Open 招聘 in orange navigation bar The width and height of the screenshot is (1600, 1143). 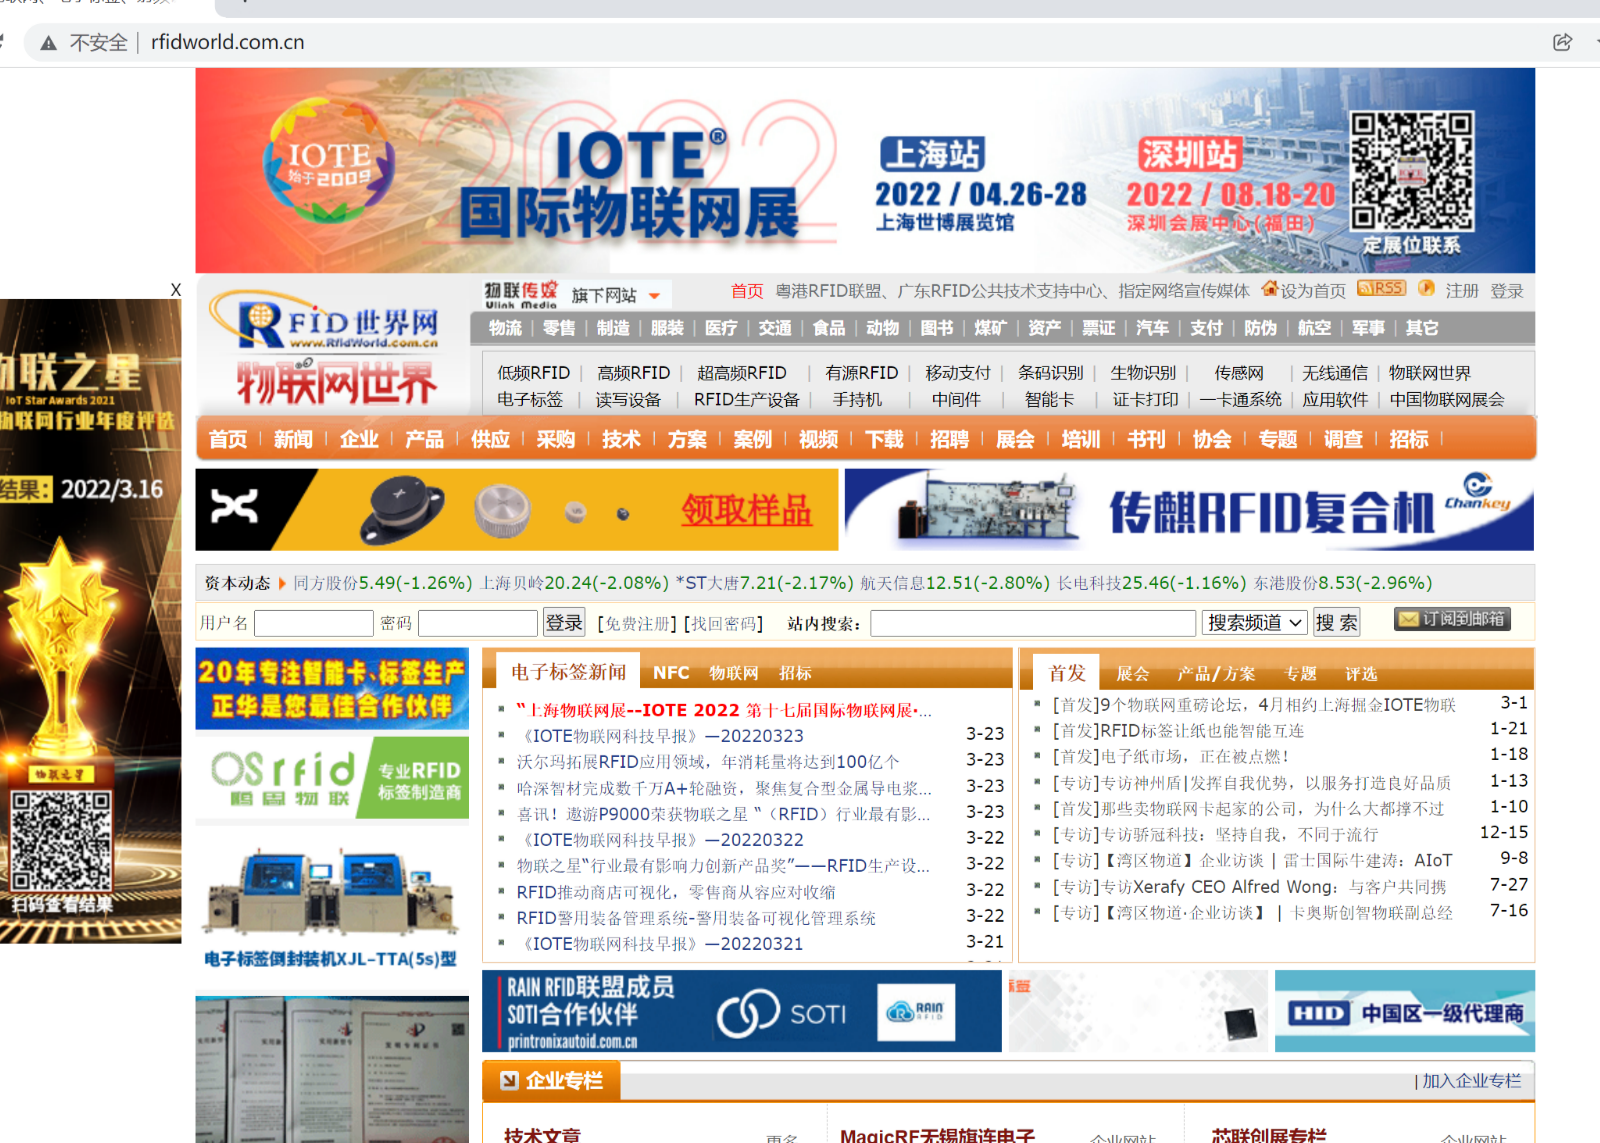coord(949,439)
